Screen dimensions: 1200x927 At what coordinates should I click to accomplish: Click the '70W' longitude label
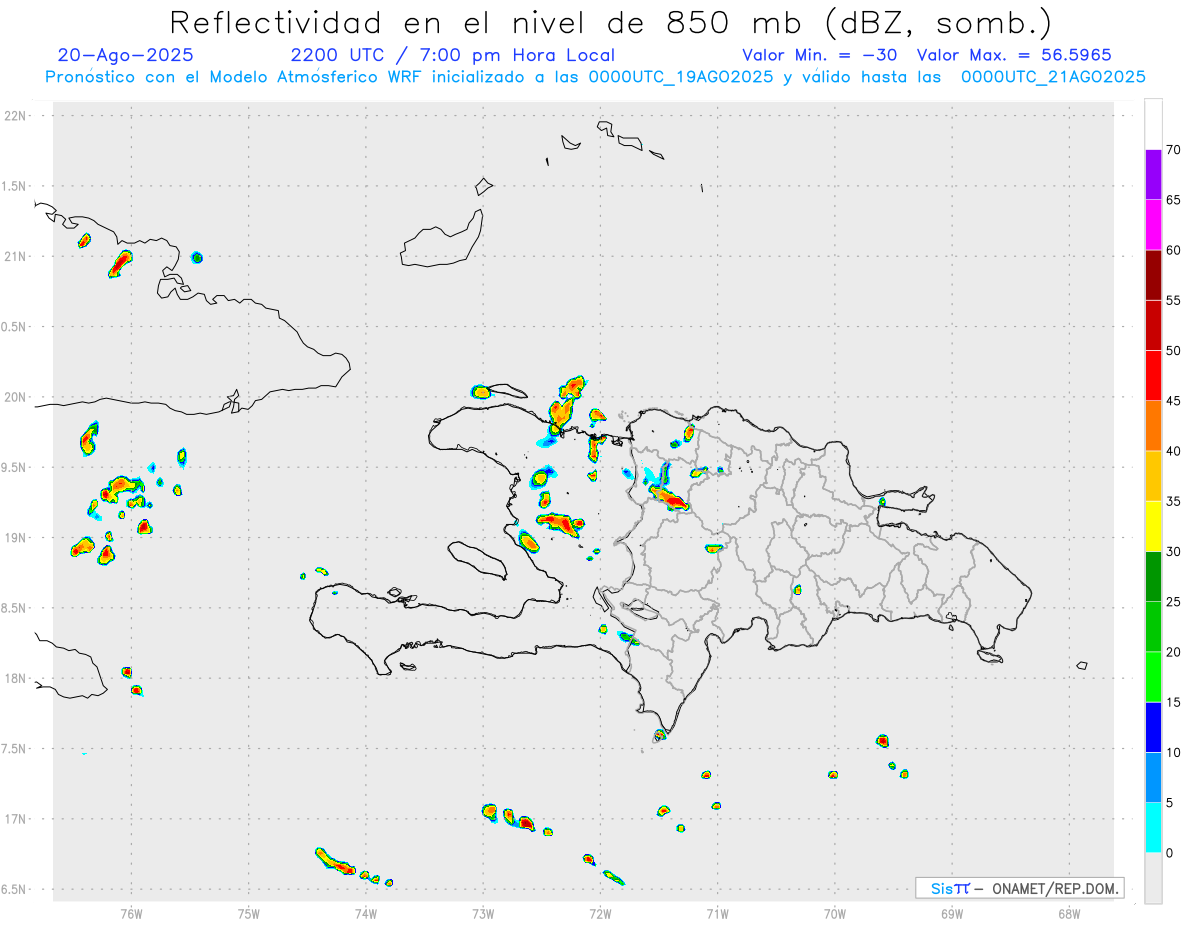point(835,913)
